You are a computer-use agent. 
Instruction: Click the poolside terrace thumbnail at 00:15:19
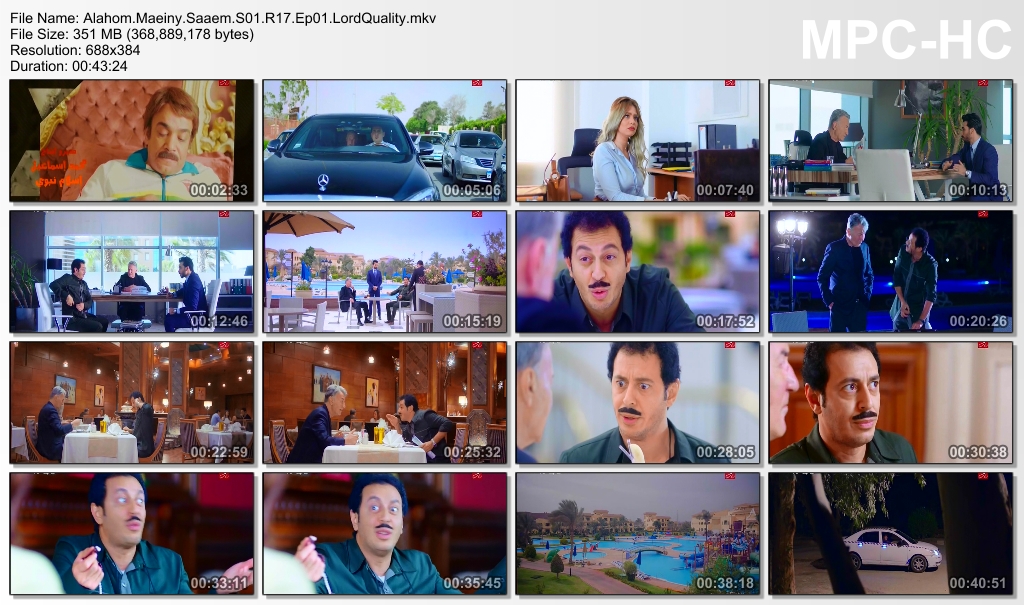coord(385,271)
